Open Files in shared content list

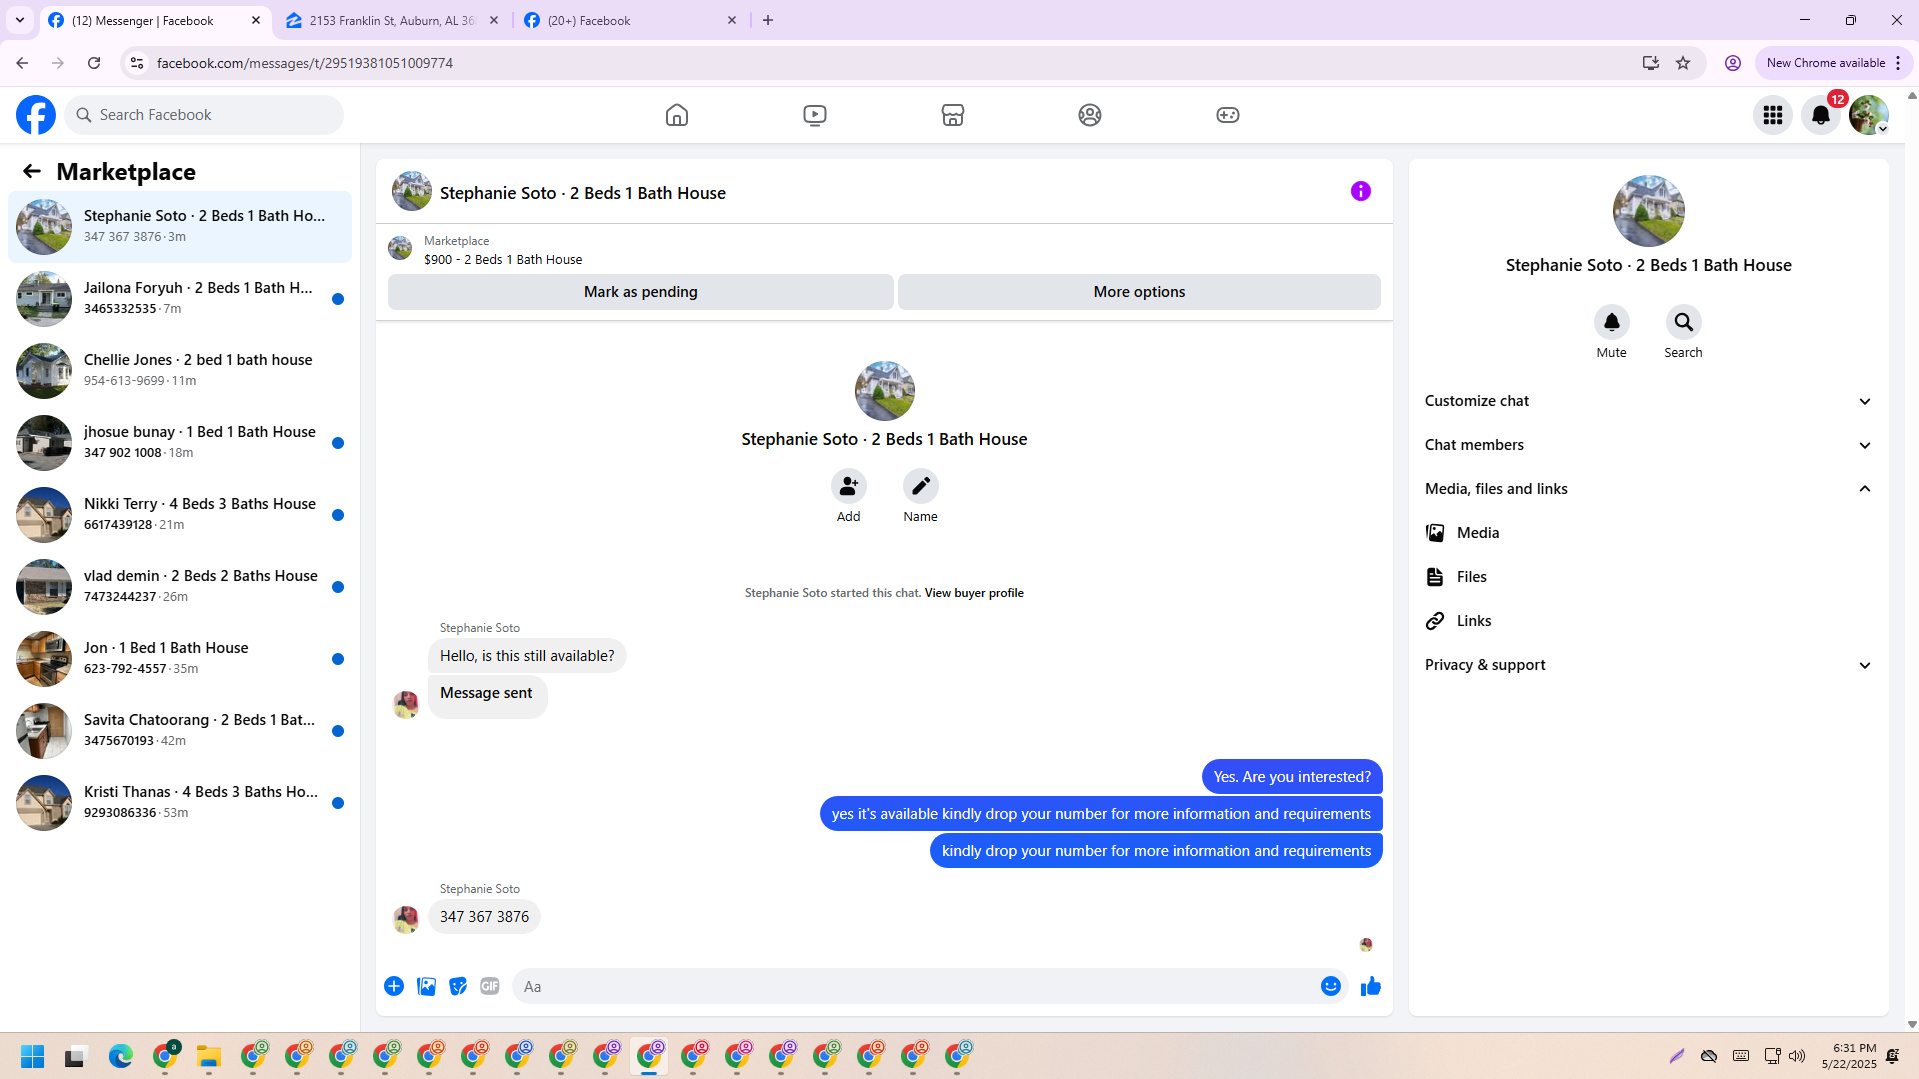coord(1649,577)
